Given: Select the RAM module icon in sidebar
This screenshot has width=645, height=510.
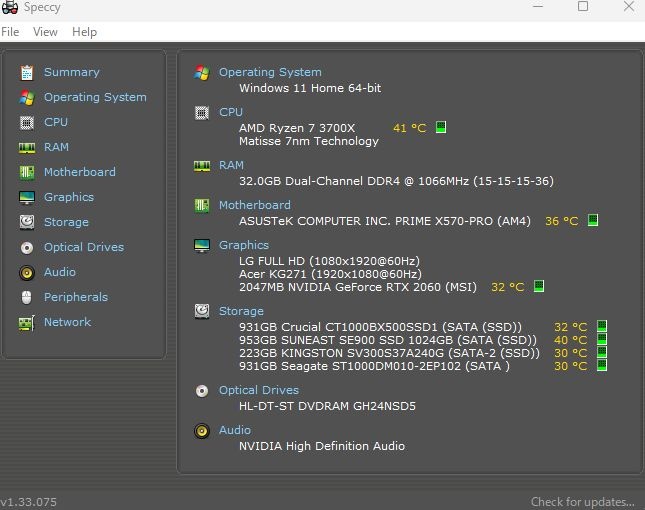Looking at the screenshot, I should click(27, 148).
